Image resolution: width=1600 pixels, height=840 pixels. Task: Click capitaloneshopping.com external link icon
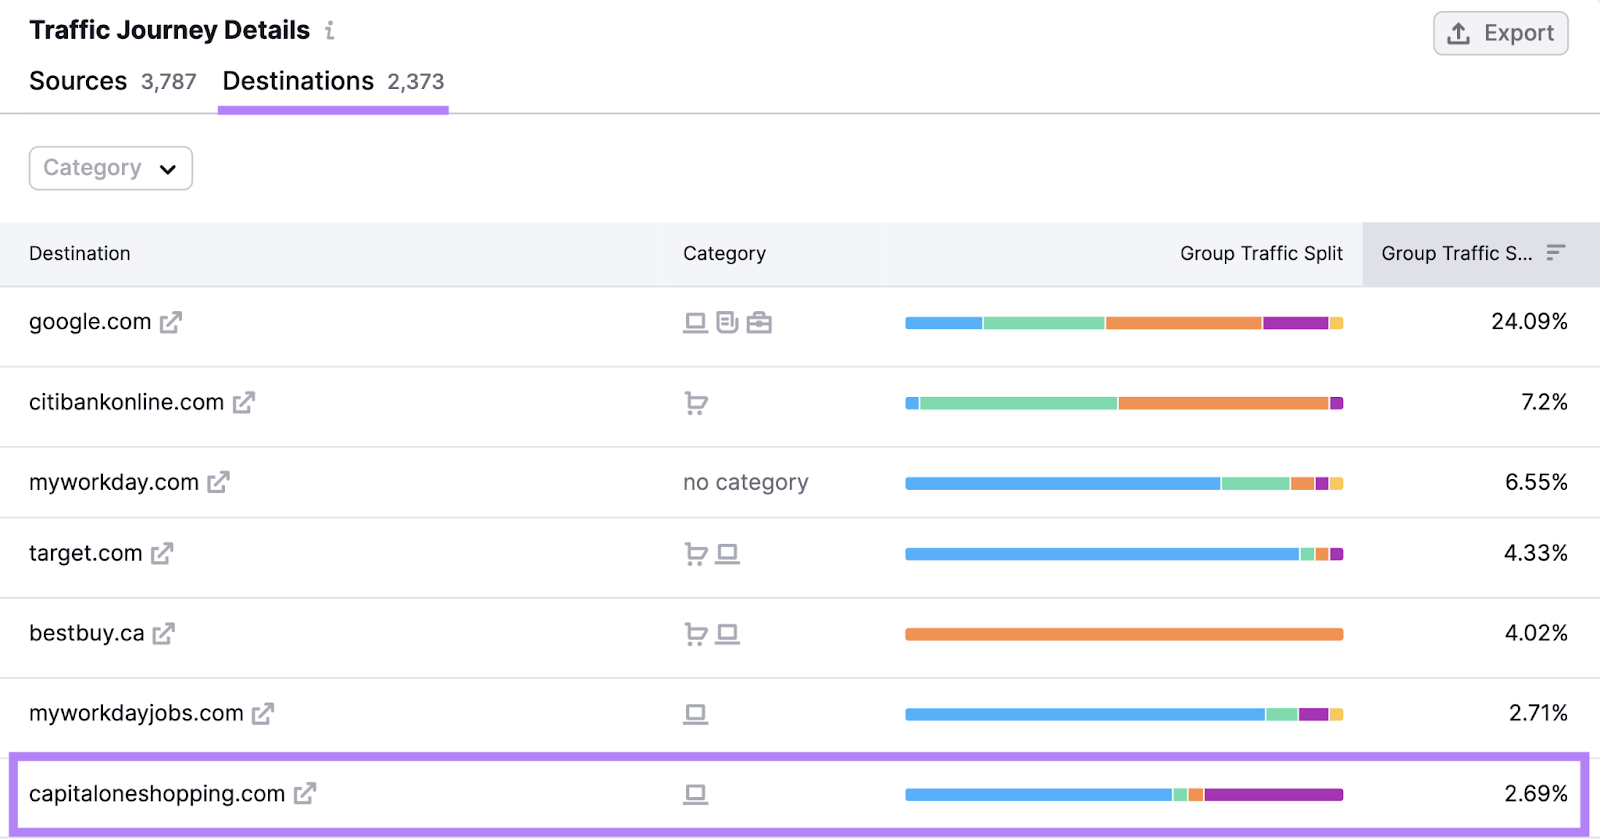[x=305, y=793]
